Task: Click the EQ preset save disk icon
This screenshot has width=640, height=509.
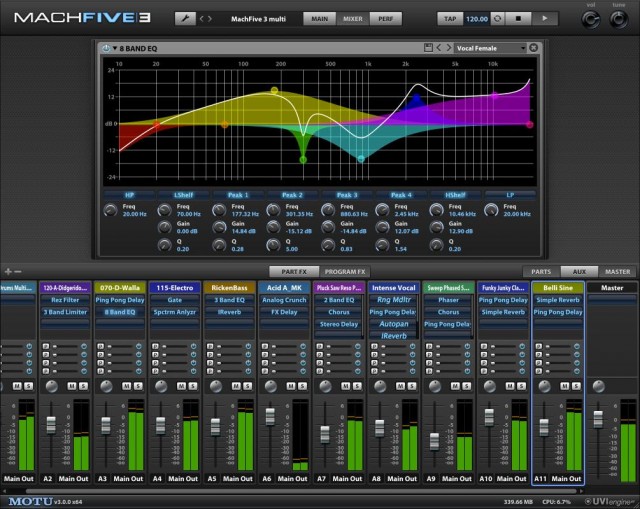Action: tap(428, 47)
